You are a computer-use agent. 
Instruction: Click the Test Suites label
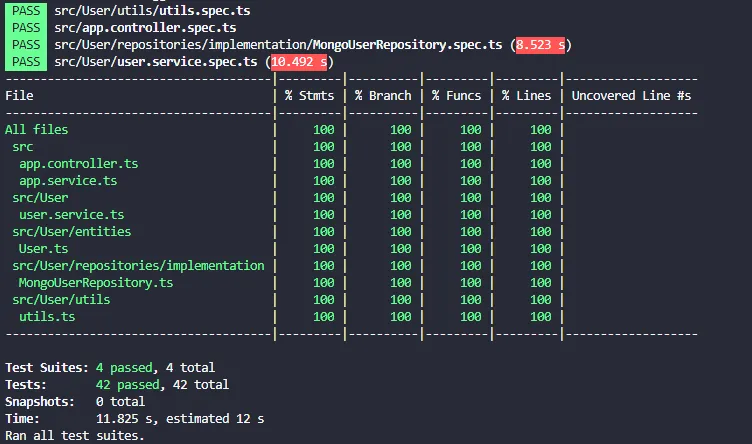click(x=47, y=368)
